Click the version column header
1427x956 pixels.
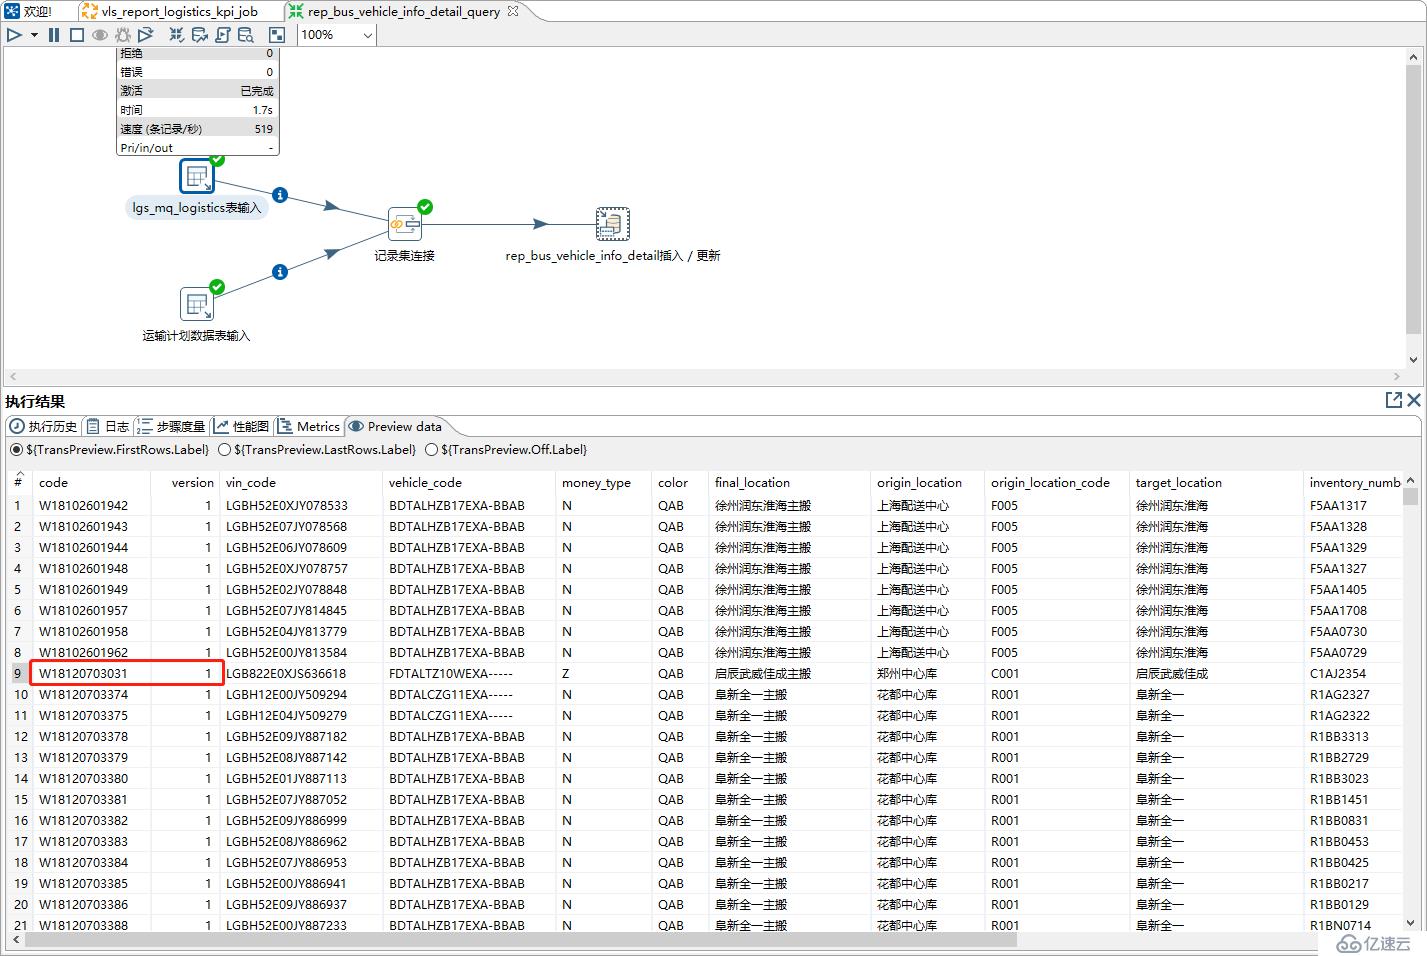(x=186, y=482)
